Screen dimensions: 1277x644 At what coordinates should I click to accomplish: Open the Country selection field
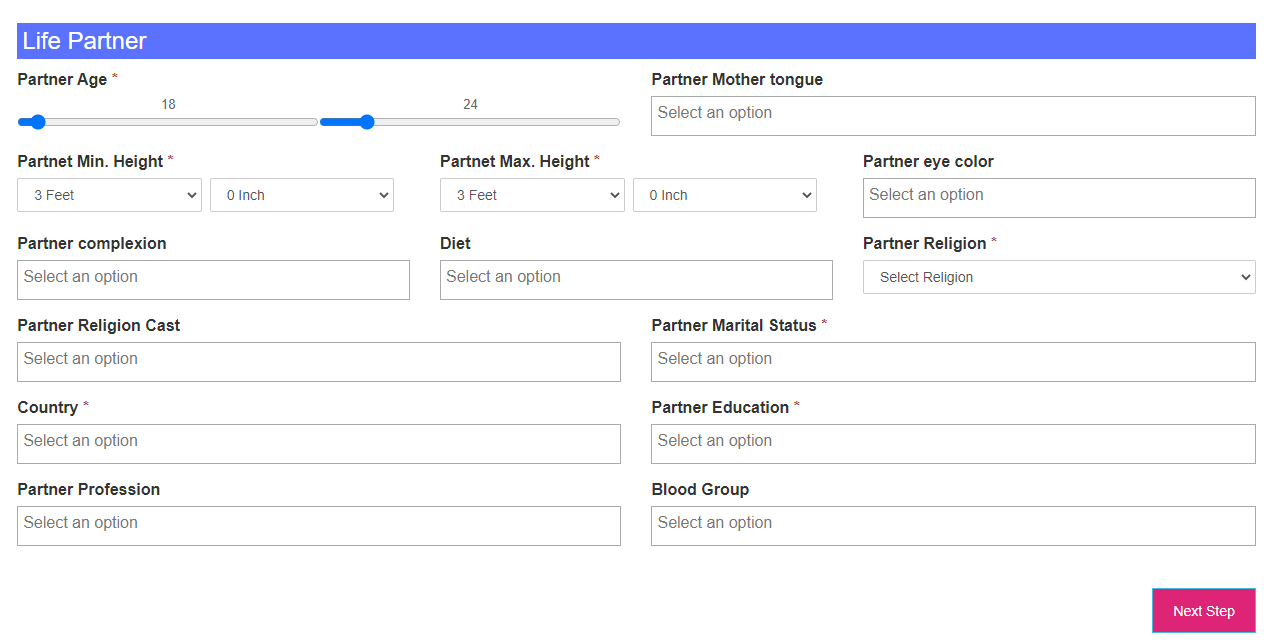tap(318, 444)
